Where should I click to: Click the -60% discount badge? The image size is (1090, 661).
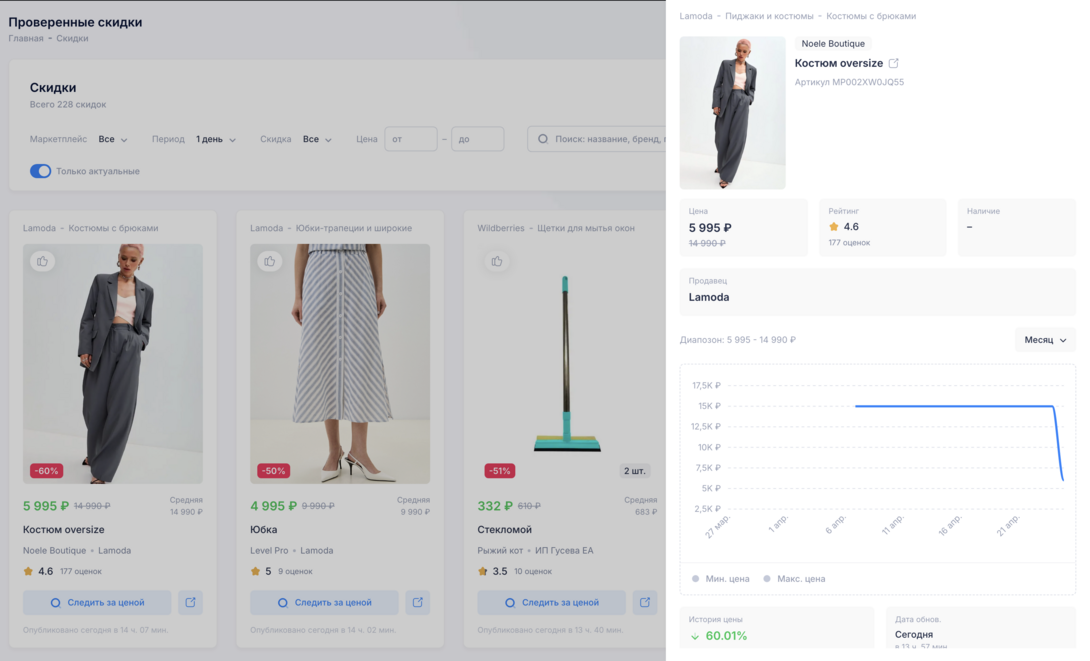click(47, 471)
